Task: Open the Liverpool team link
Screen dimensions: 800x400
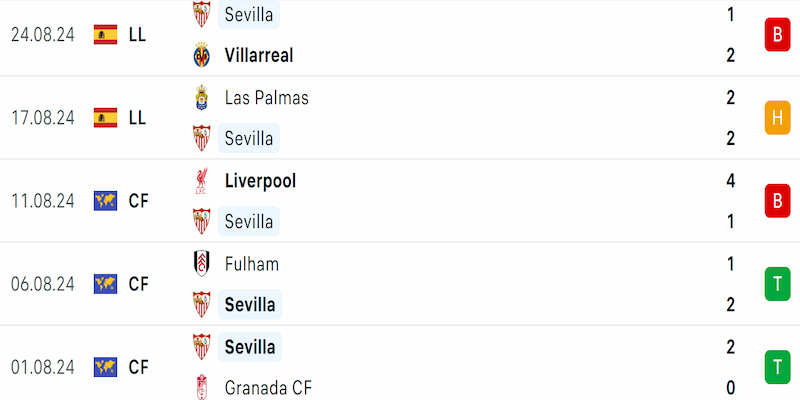Action: coord(260,181)
